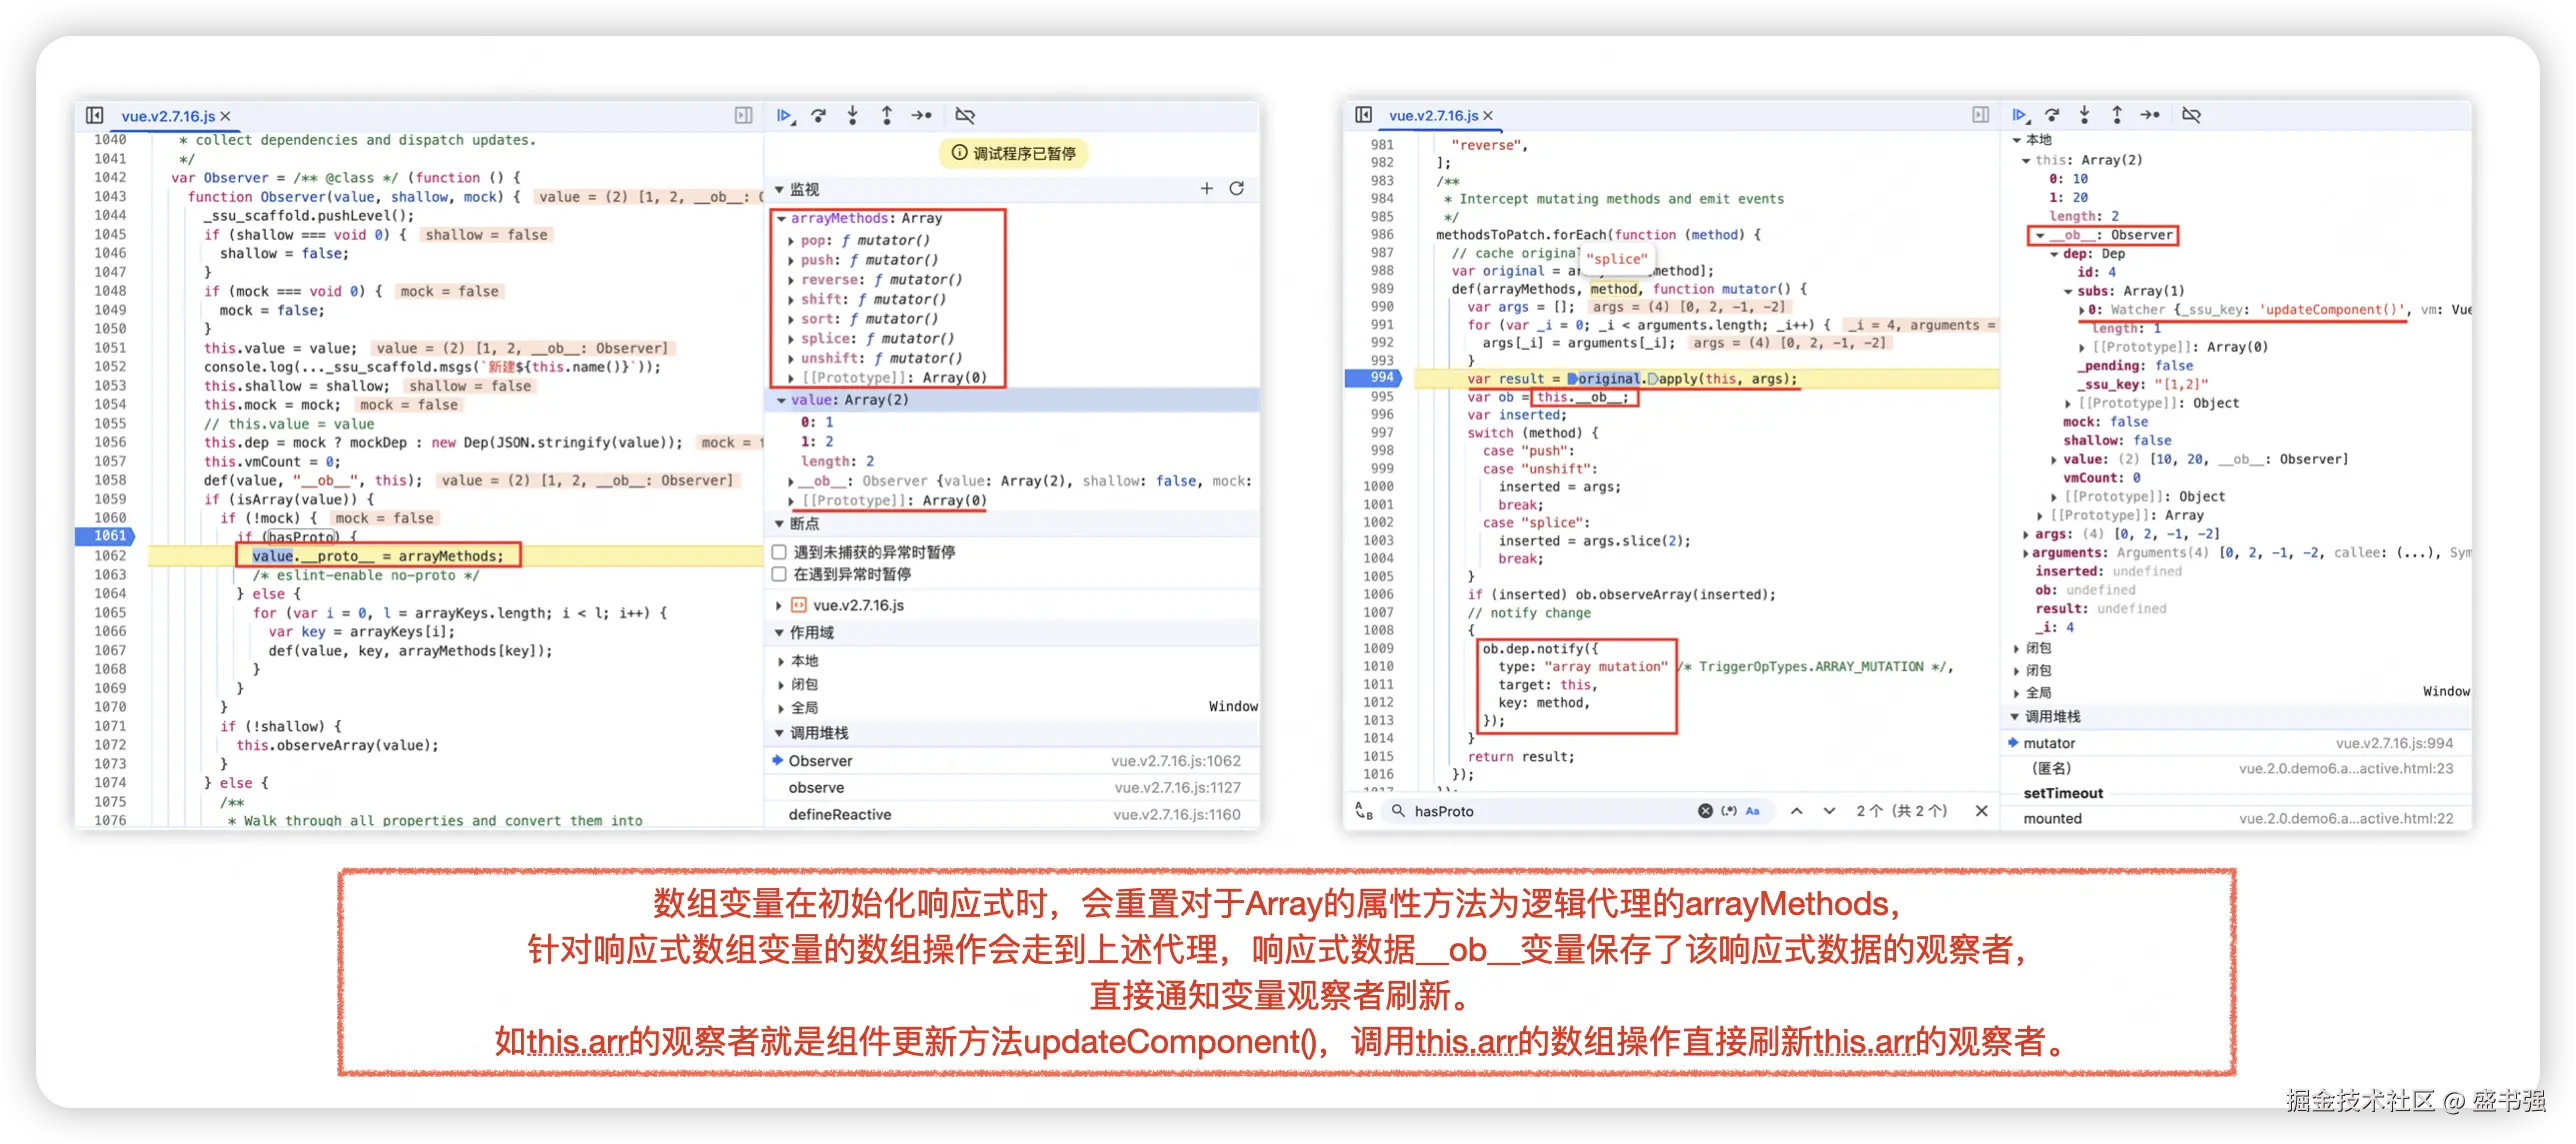Resume script execution in left debugger toolbar
Screen dimensions: 2576x1144
[785, 116]
